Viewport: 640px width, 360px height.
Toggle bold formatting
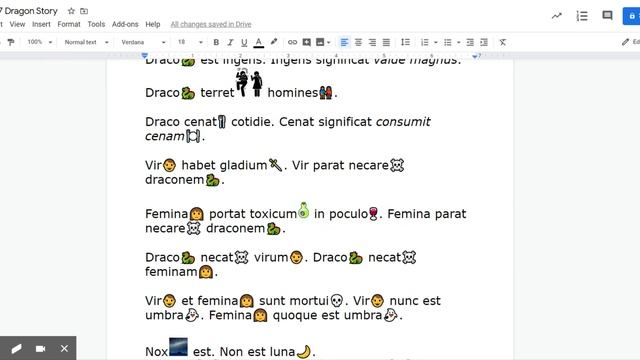tap(216, 42)
